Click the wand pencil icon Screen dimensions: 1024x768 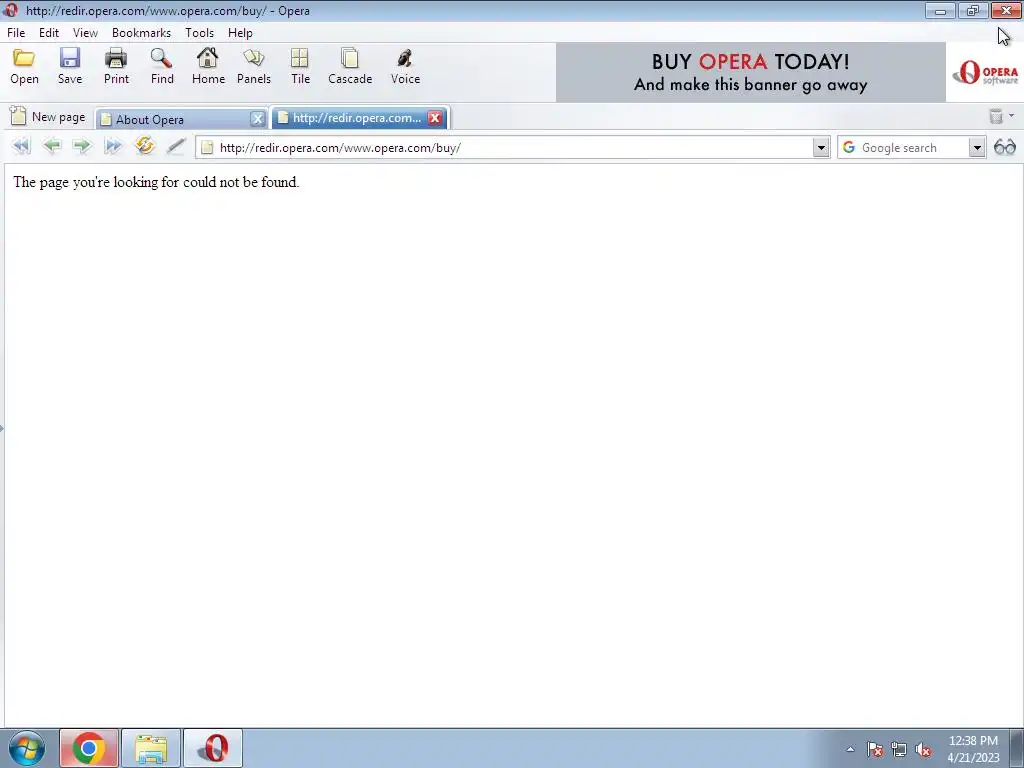(x=176, y=146)
